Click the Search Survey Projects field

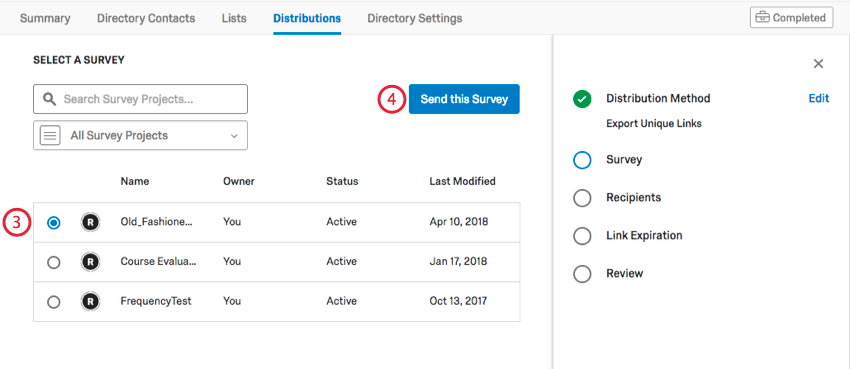[x=140, y=99]
